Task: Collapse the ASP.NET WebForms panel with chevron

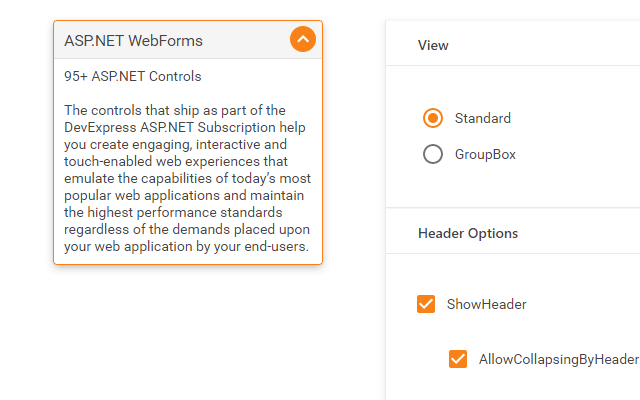Action: [x=303, y=40]
